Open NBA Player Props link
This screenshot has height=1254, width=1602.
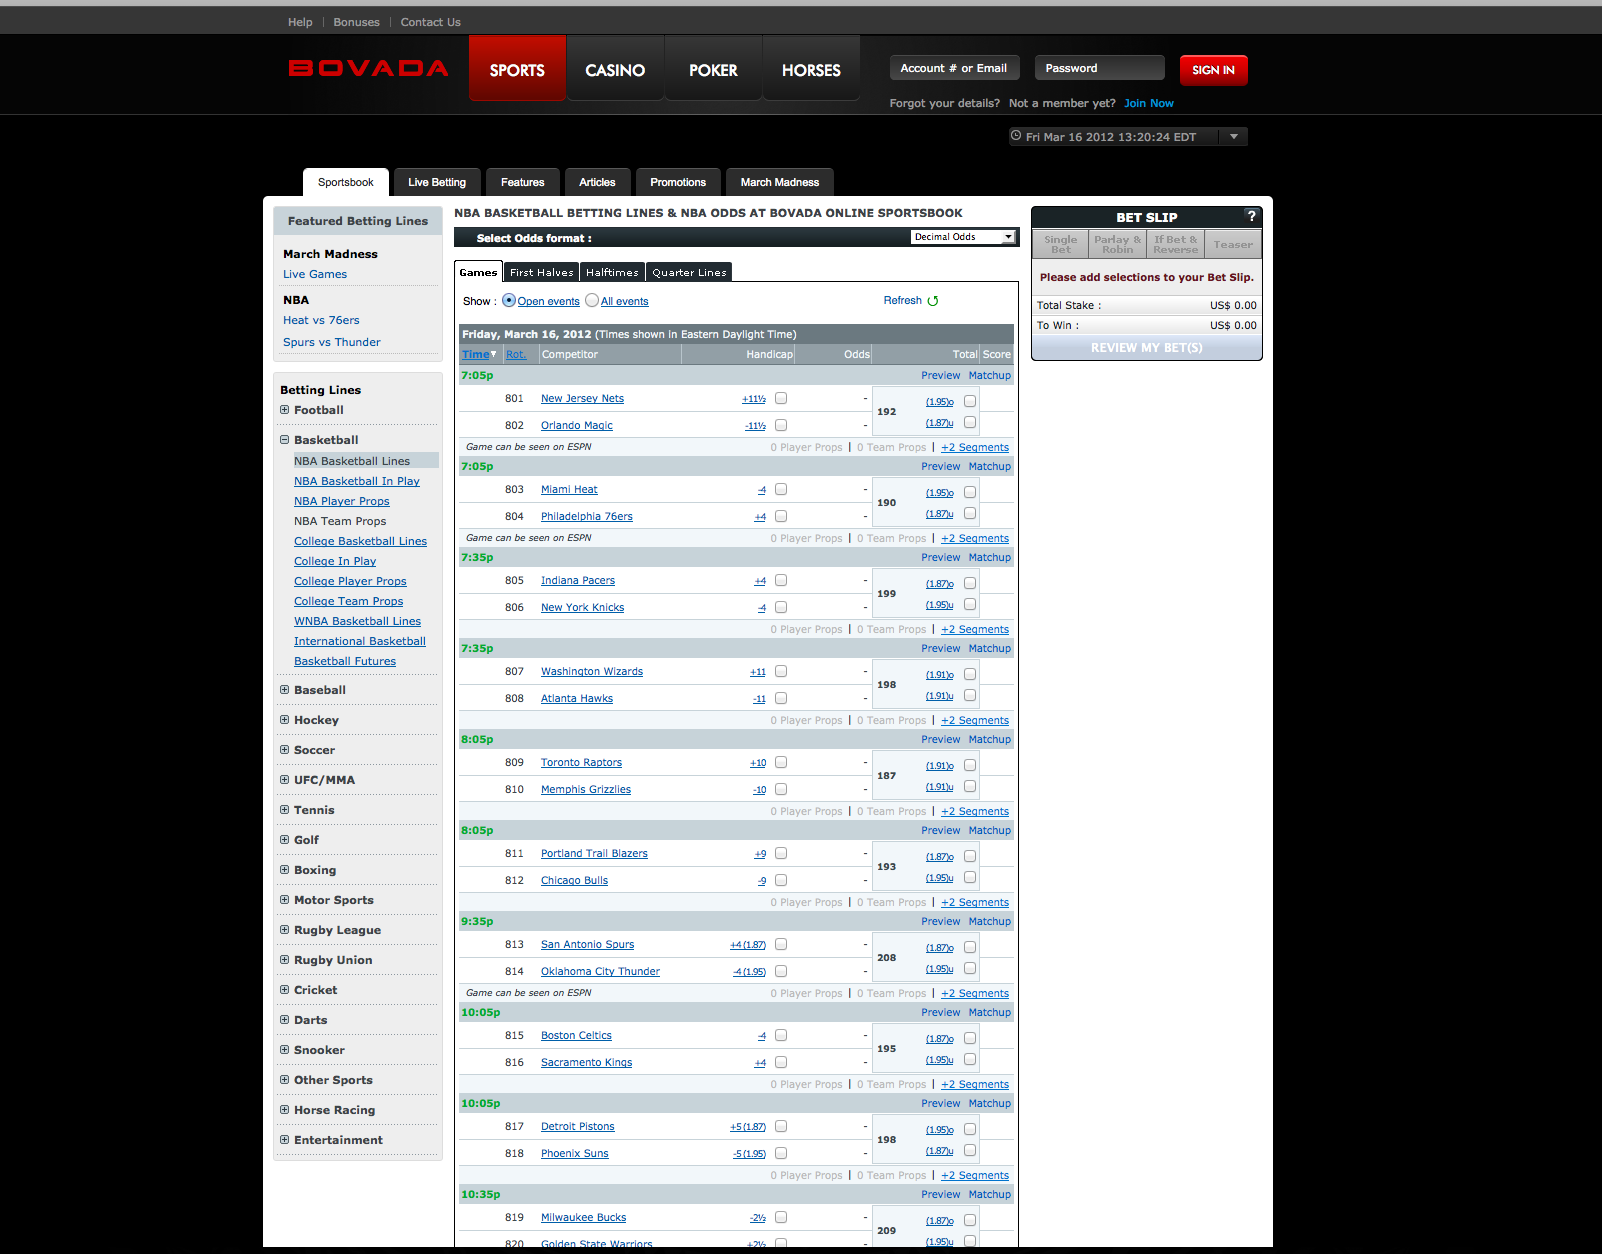(x=342, y=501)
